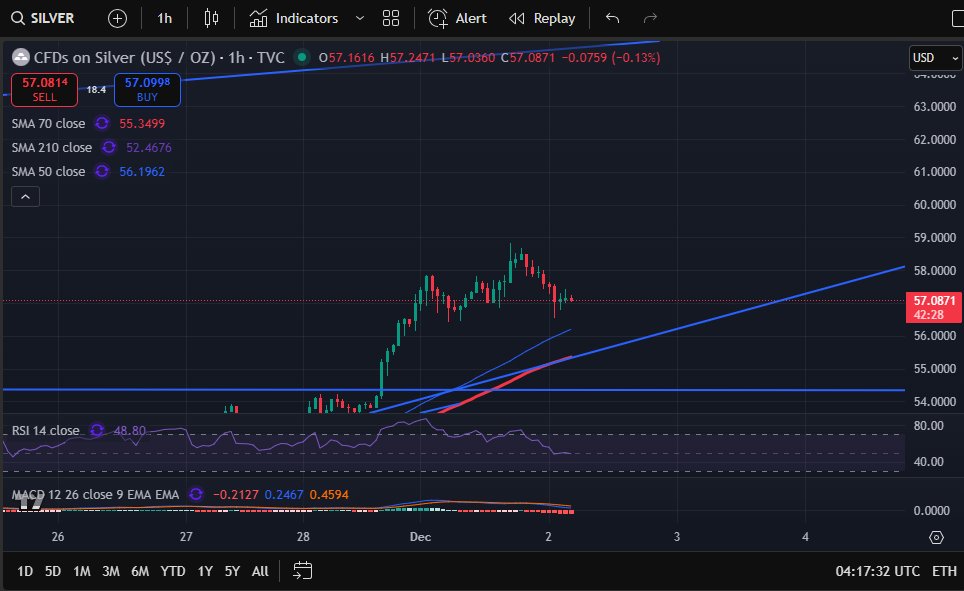Collapse the indicator legend arrow
Screen dimensions: 964x591
click(x=26, y=196)
